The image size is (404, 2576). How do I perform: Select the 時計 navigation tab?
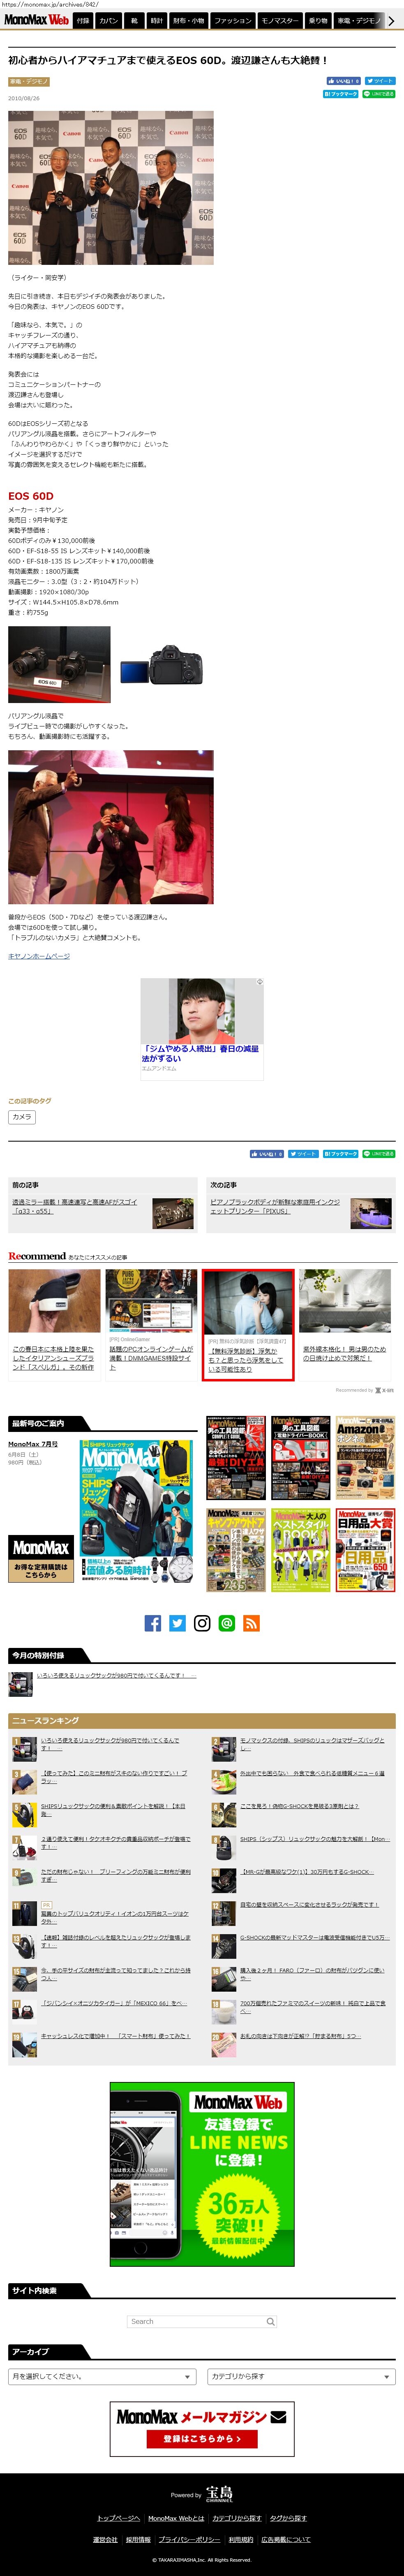(157, 20)
